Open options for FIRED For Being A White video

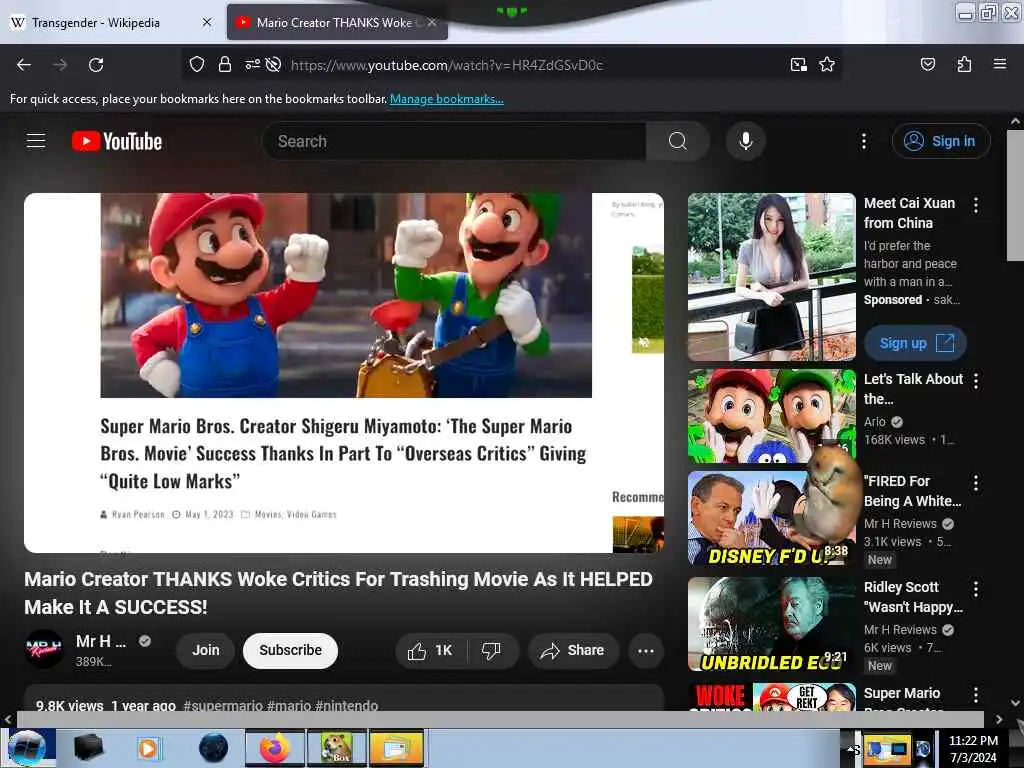[x=976, y=483]
